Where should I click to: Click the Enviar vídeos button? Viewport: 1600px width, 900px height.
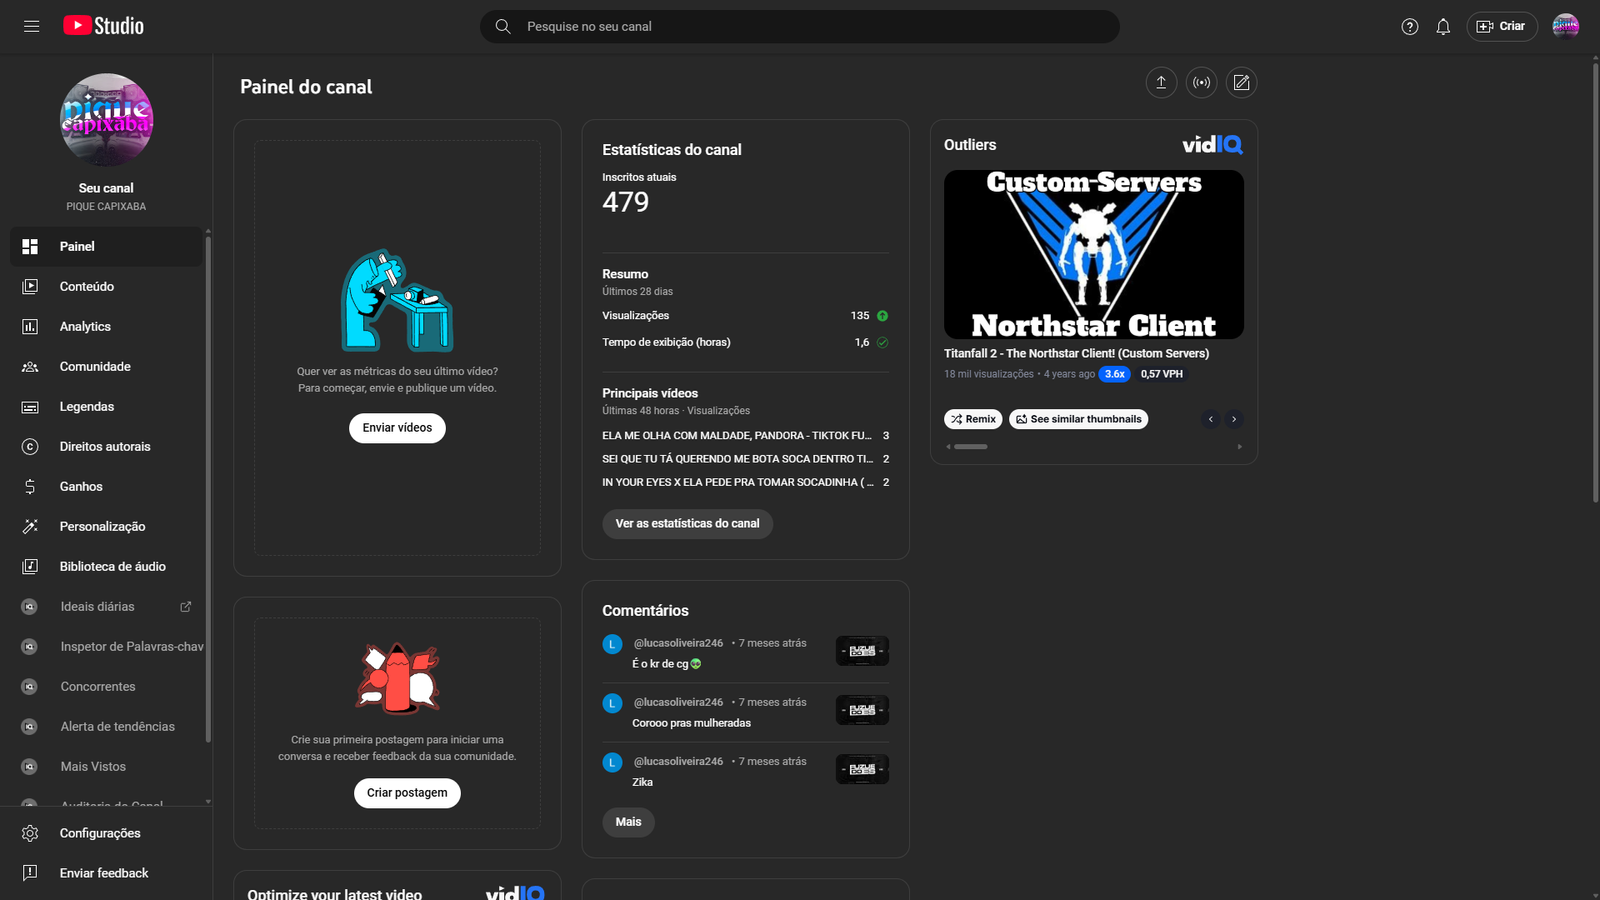pos(397,428)
